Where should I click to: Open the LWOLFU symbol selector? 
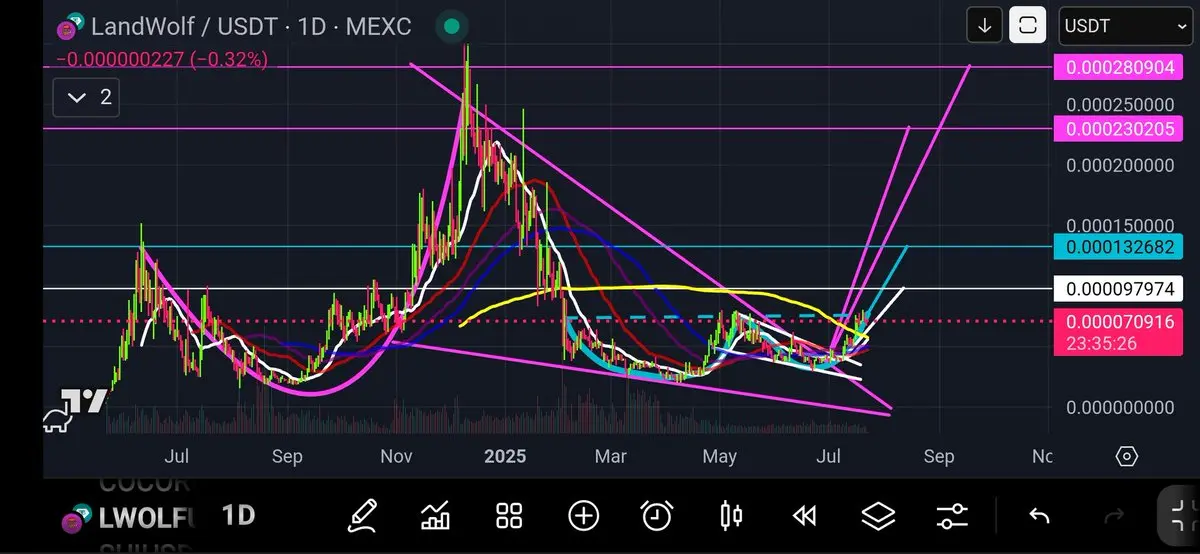(130, 517)
